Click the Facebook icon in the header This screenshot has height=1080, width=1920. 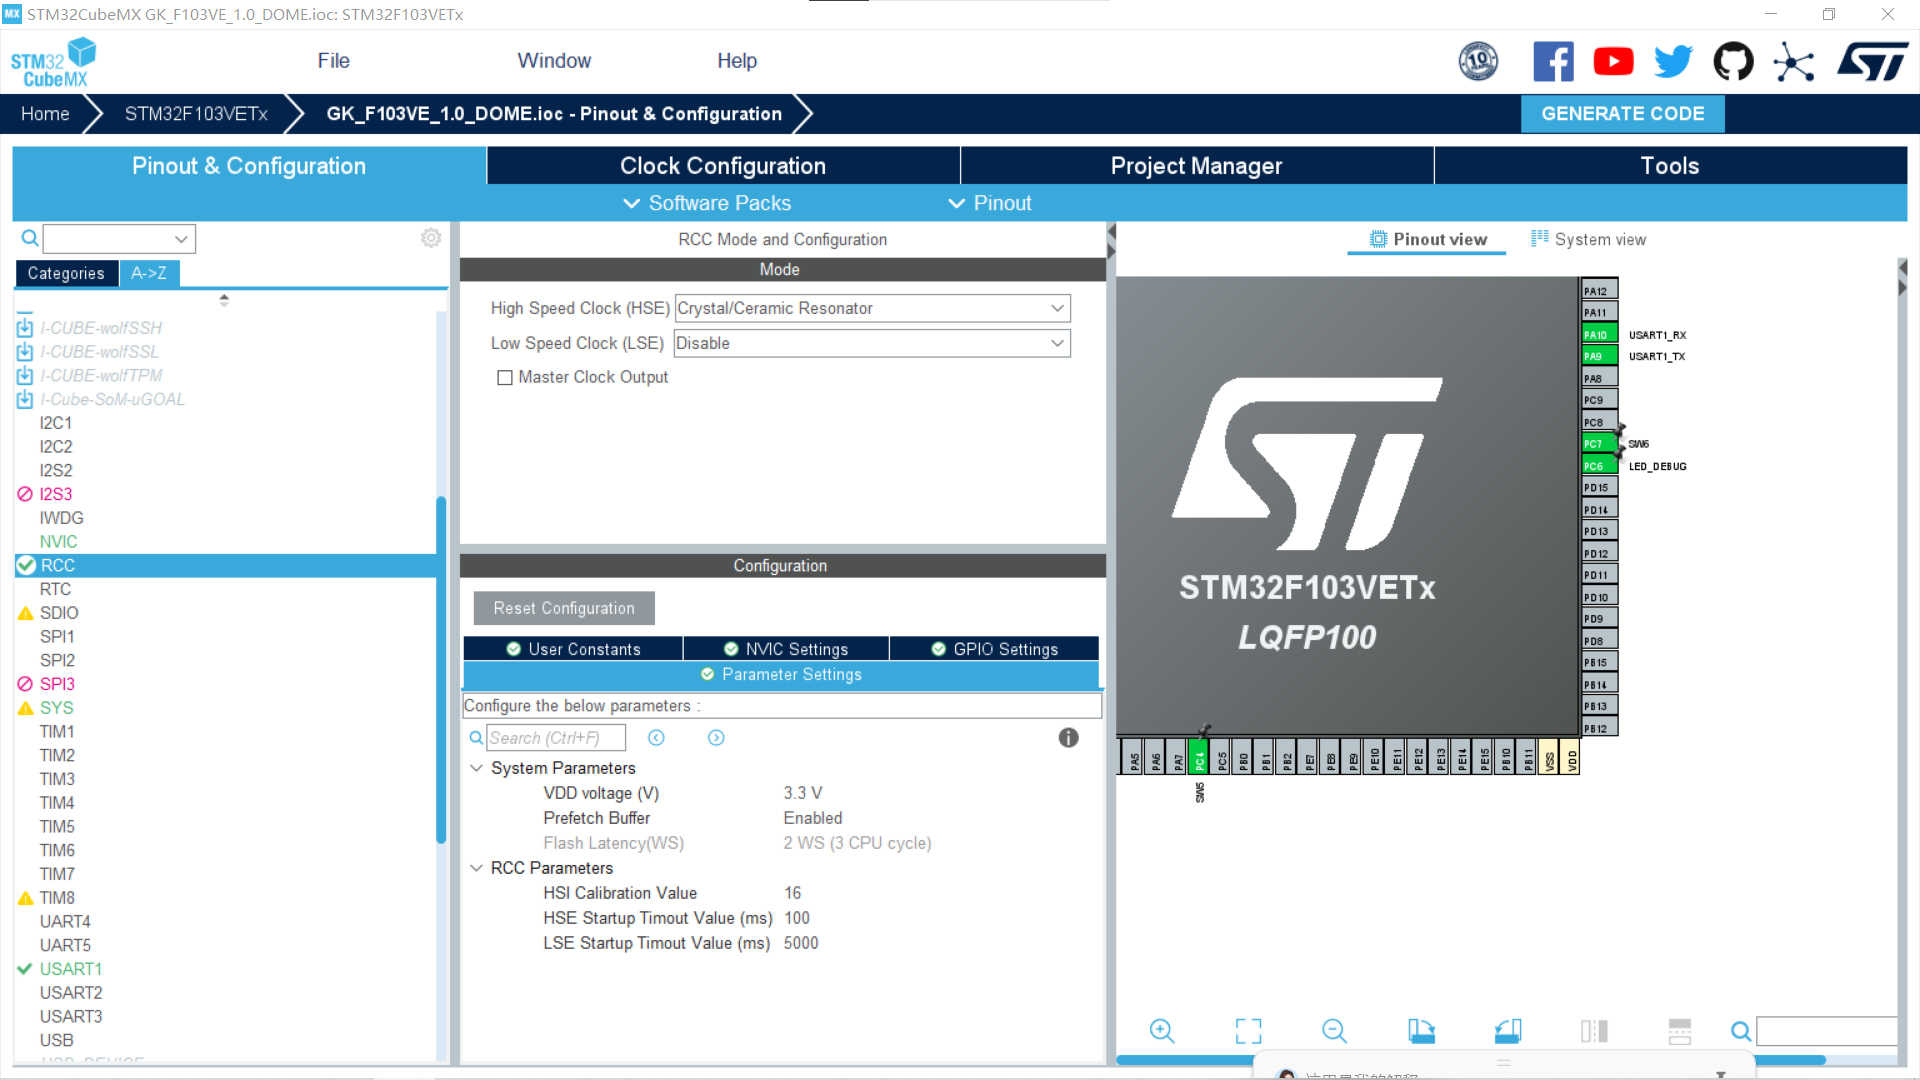pos(1553,61)
